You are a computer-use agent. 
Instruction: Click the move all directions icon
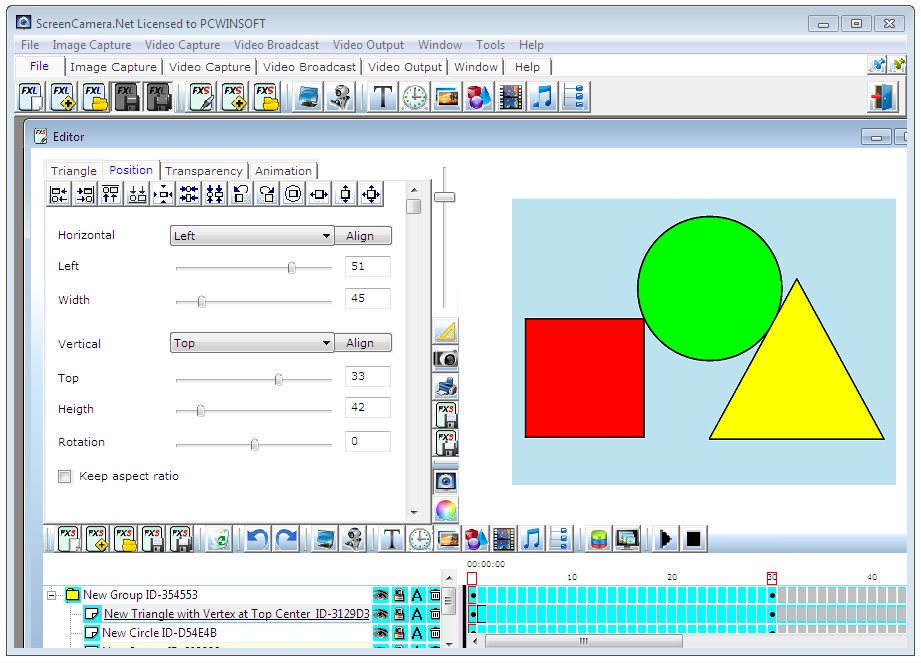[371, 194]
